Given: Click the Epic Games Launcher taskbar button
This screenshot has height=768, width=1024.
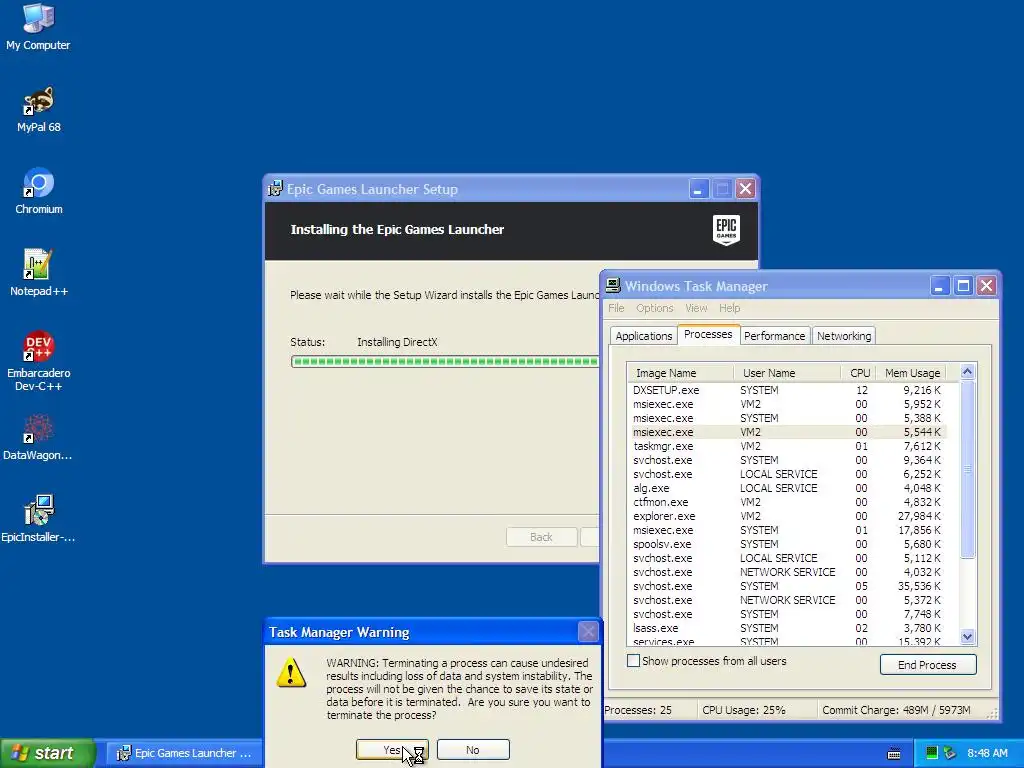Looking at the screenshot, I should (x=184, y=753).
